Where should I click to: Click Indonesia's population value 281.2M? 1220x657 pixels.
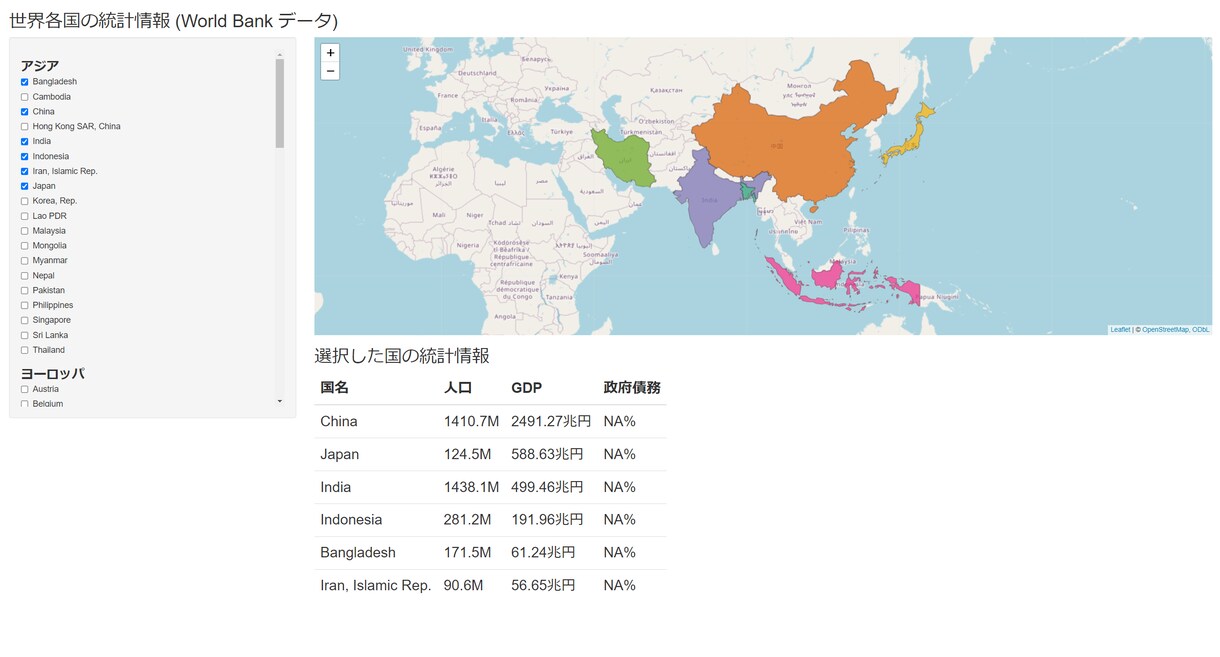tap(467, 520)
